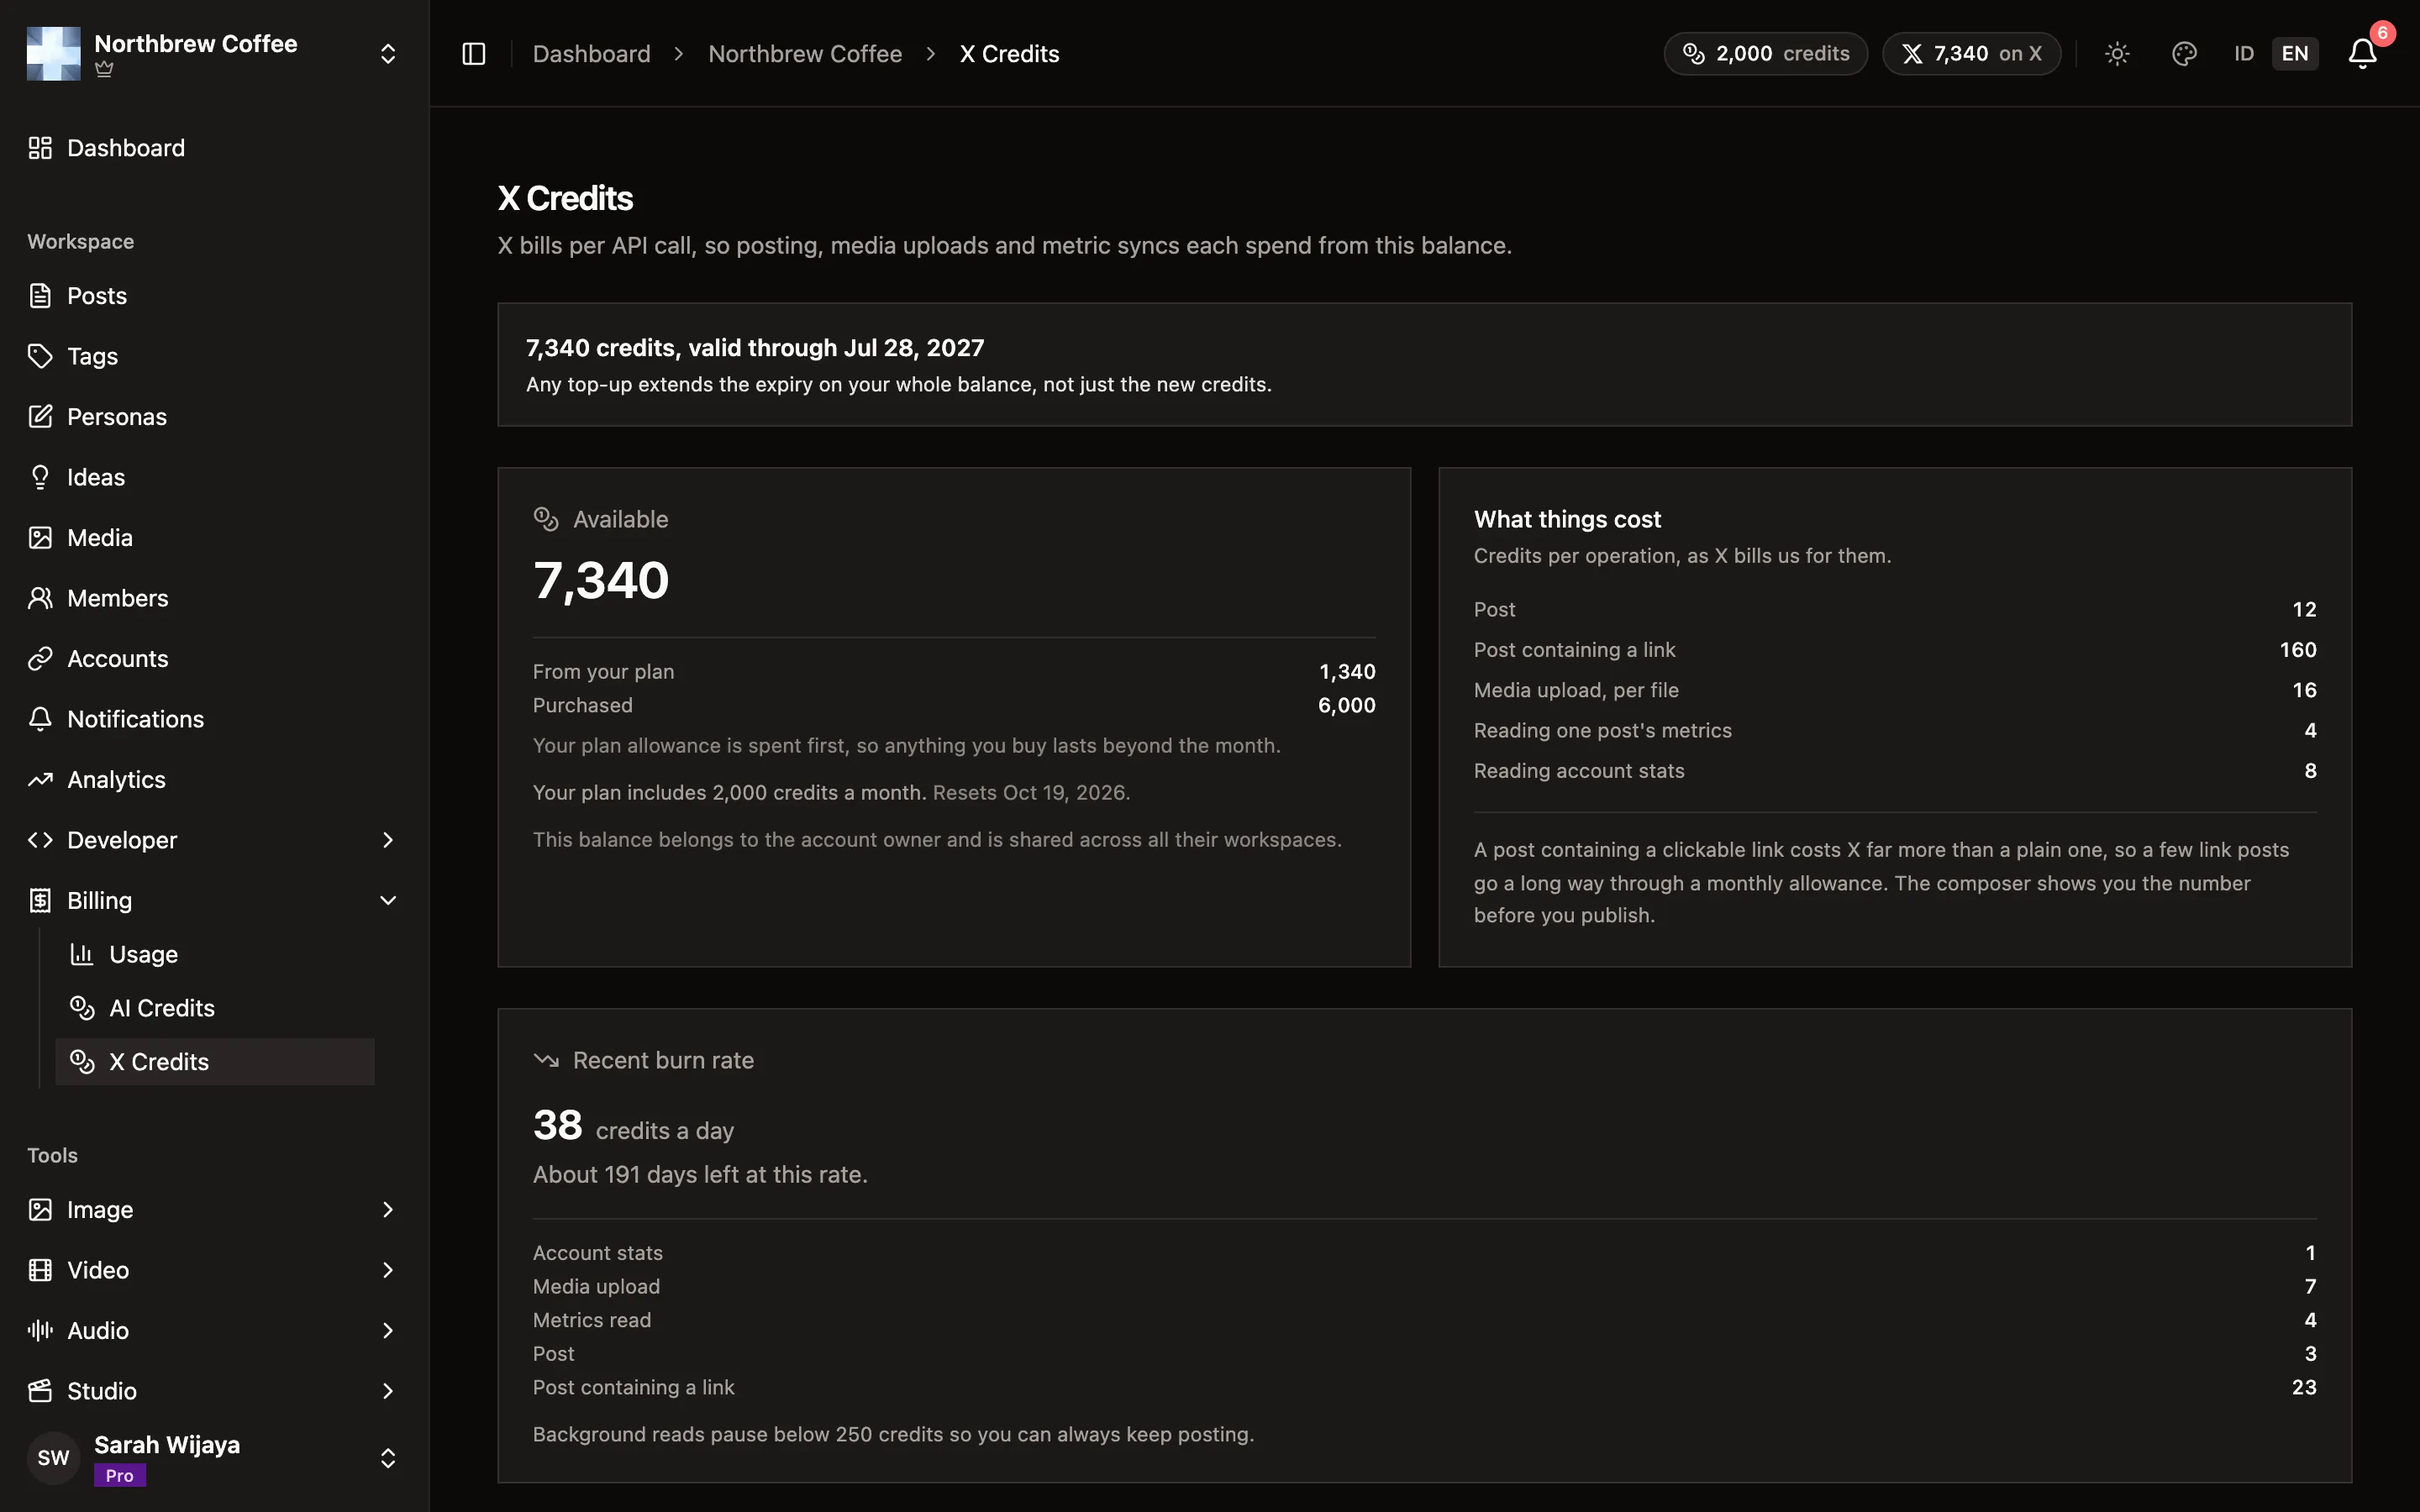Open Tags in the sidebar
The width and height of the screenshot is (2420, 1512).
[x=214, y=356]
